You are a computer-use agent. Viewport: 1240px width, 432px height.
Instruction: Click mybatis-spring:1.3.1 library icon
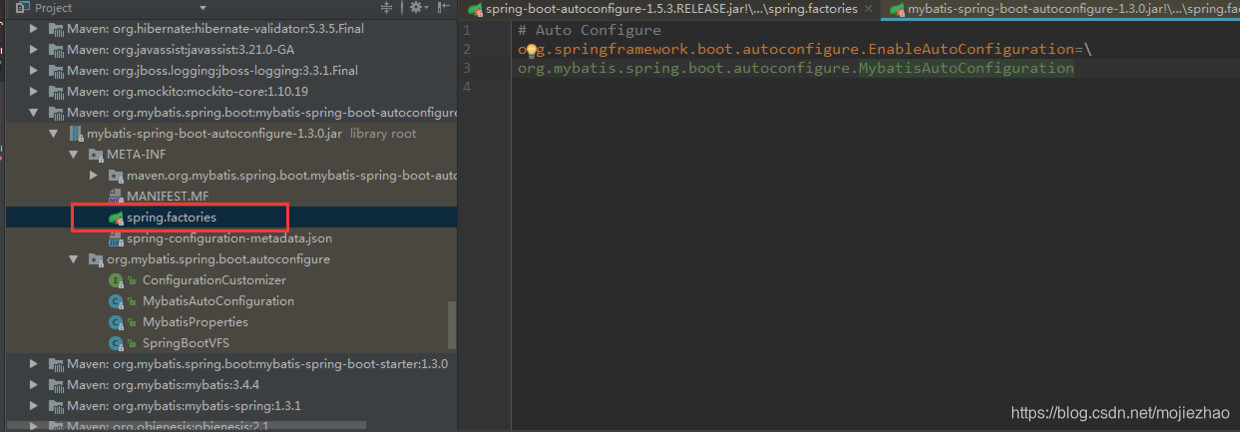tap(56, 405)
